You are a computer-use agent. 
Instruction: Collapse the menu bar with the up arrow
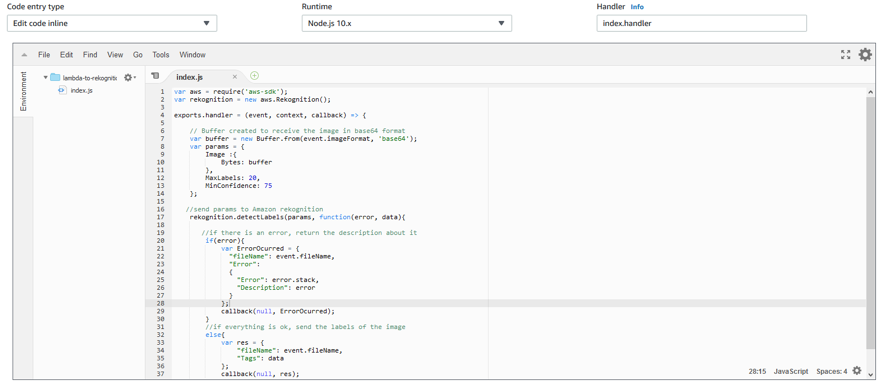click(24, 55)
